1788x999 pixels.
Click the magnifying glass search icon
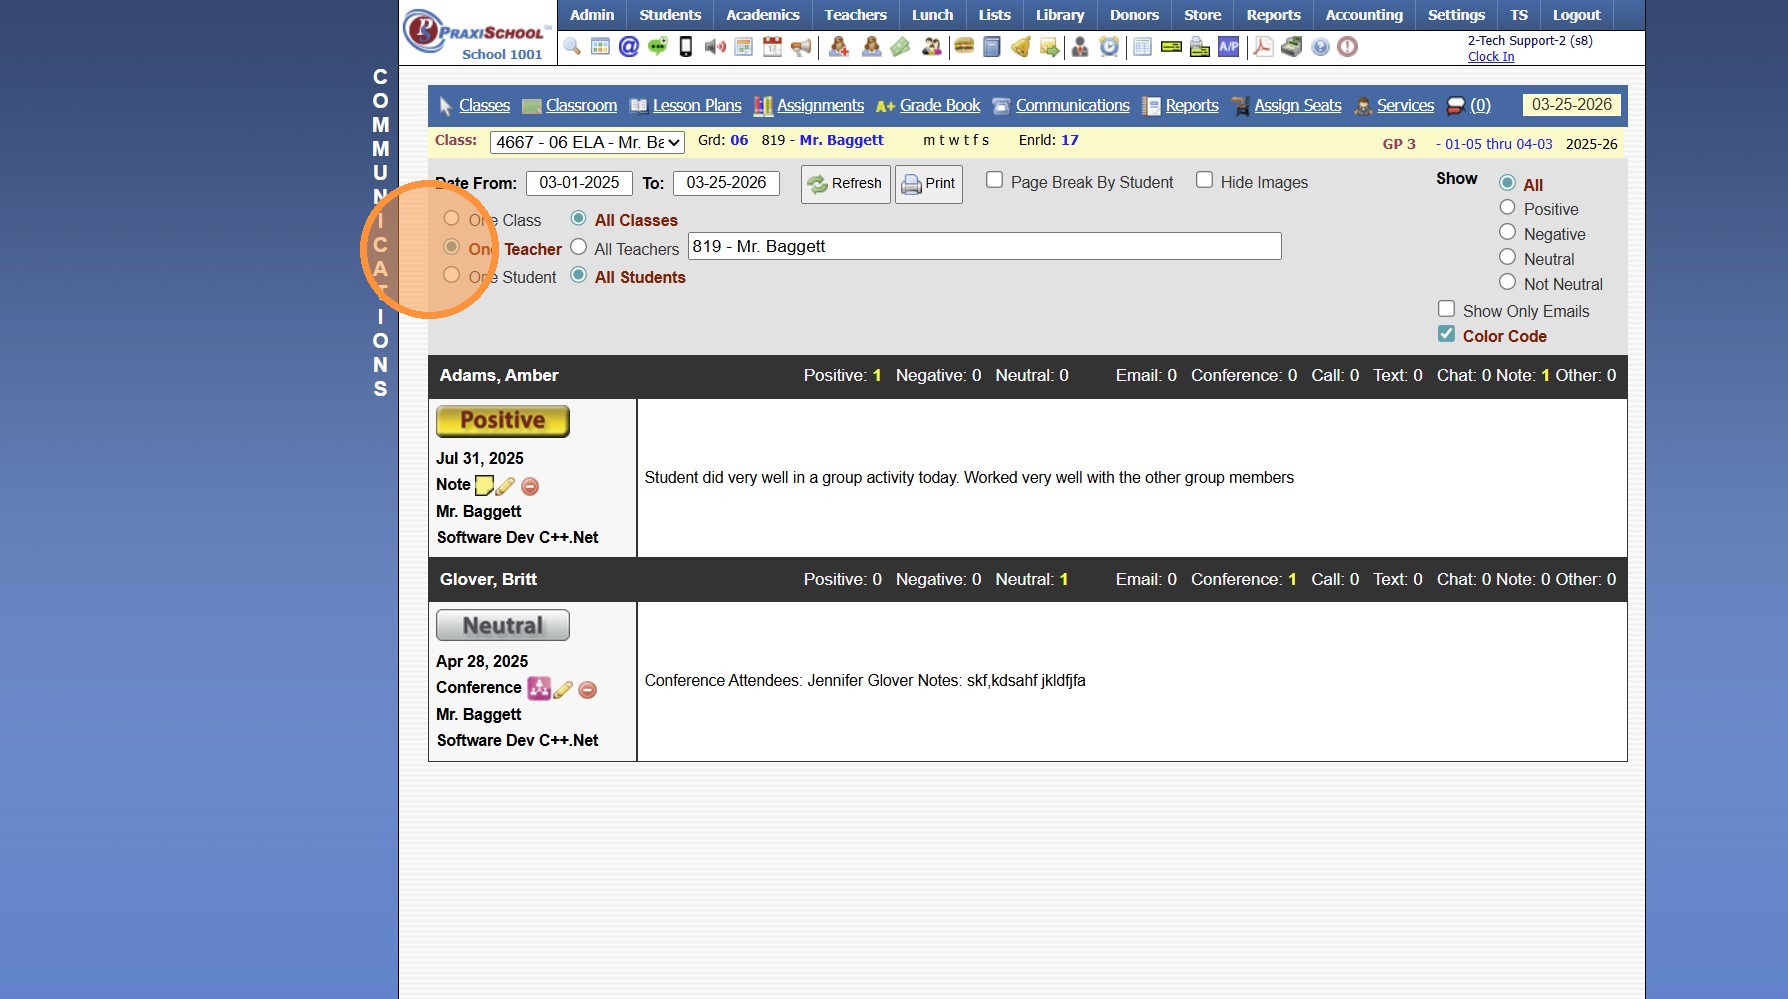pyautogui.click(x=572, y=47)
